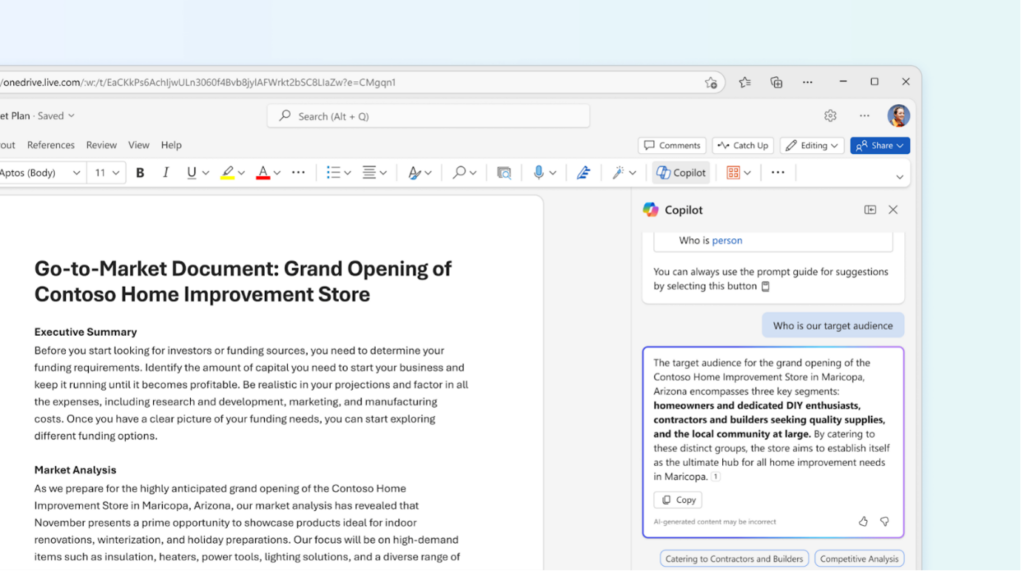Toggle underline formatting
This screenshot has width=1024, height=574.
click(191, 173)
